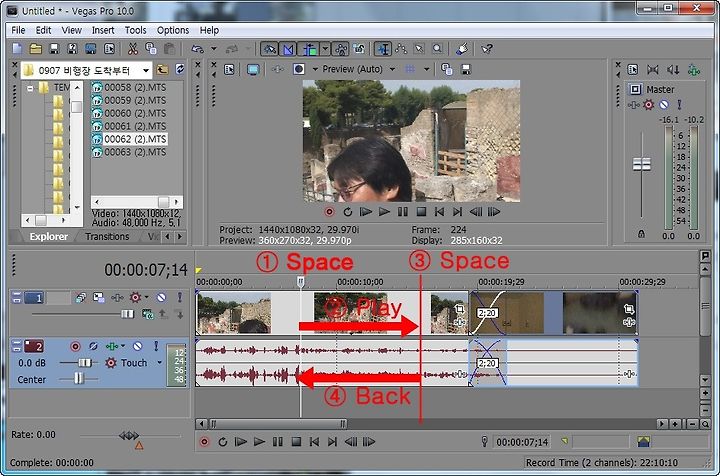The width and height of the screenshot is (720, 476).
Task: Toggle Ignore Event Grouping
Action: (360, 49)
